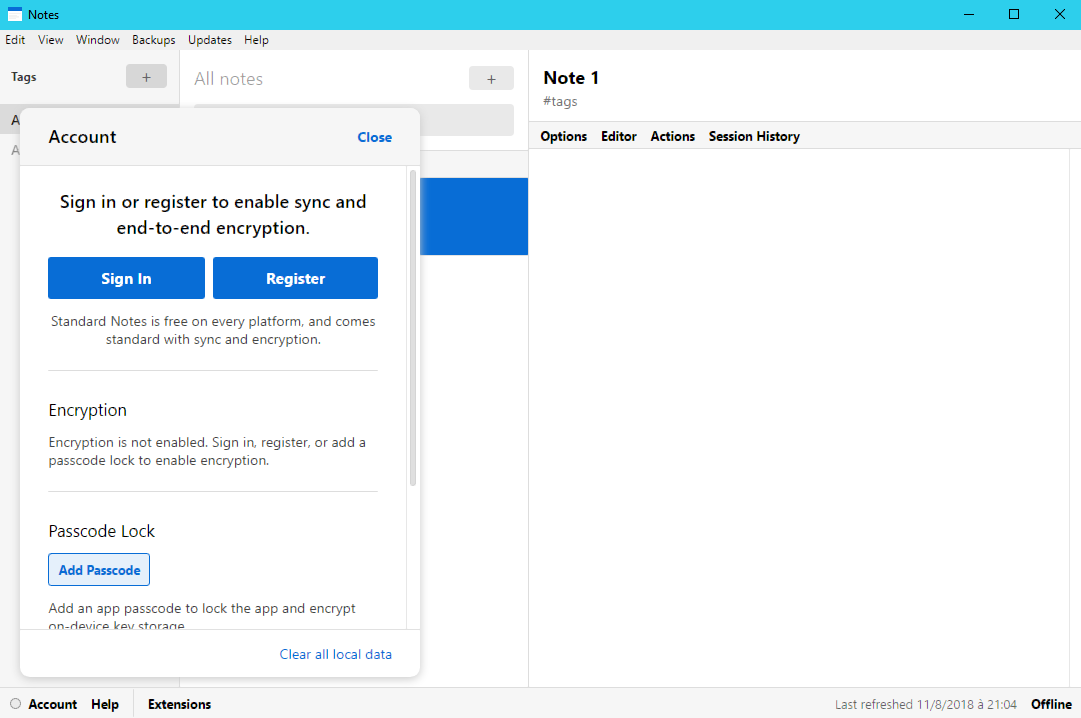Click the Sign In button
The height and width of the screenshot is (718, 1081).
(x=126, y=278)
